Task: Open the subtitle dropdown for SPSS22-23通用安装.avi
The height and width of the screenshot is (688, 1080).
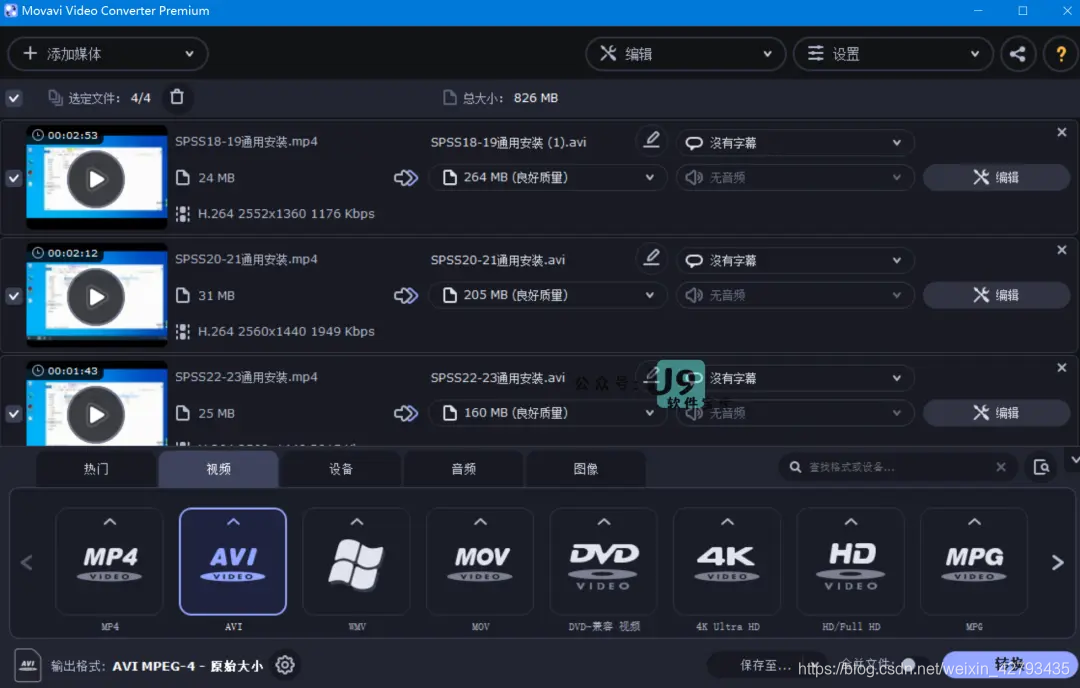Action: click(795, 378)
